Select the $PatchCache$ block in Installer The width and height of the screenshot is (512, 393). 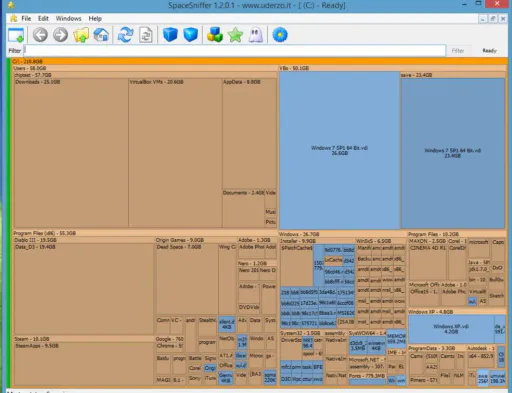coord(297,265)
